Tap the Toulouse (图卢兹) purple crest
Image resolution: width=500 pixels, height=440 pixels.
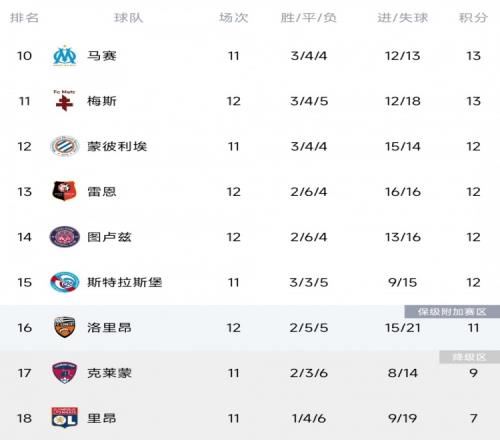[x=65, y=237]
